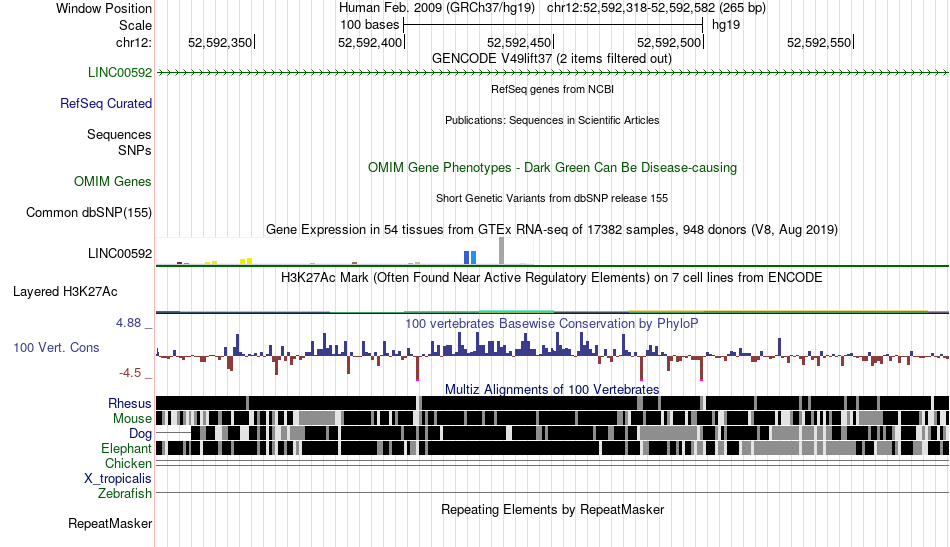Click the Multiz Alignments of 100 Vertebrates title
950x547 pixels.
pos(552,390)
